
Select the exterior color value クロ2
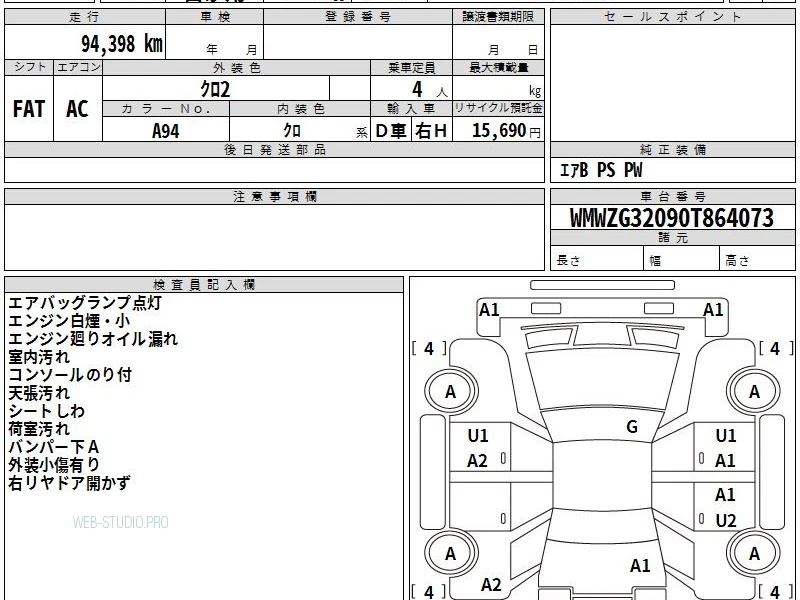[215, 89]
